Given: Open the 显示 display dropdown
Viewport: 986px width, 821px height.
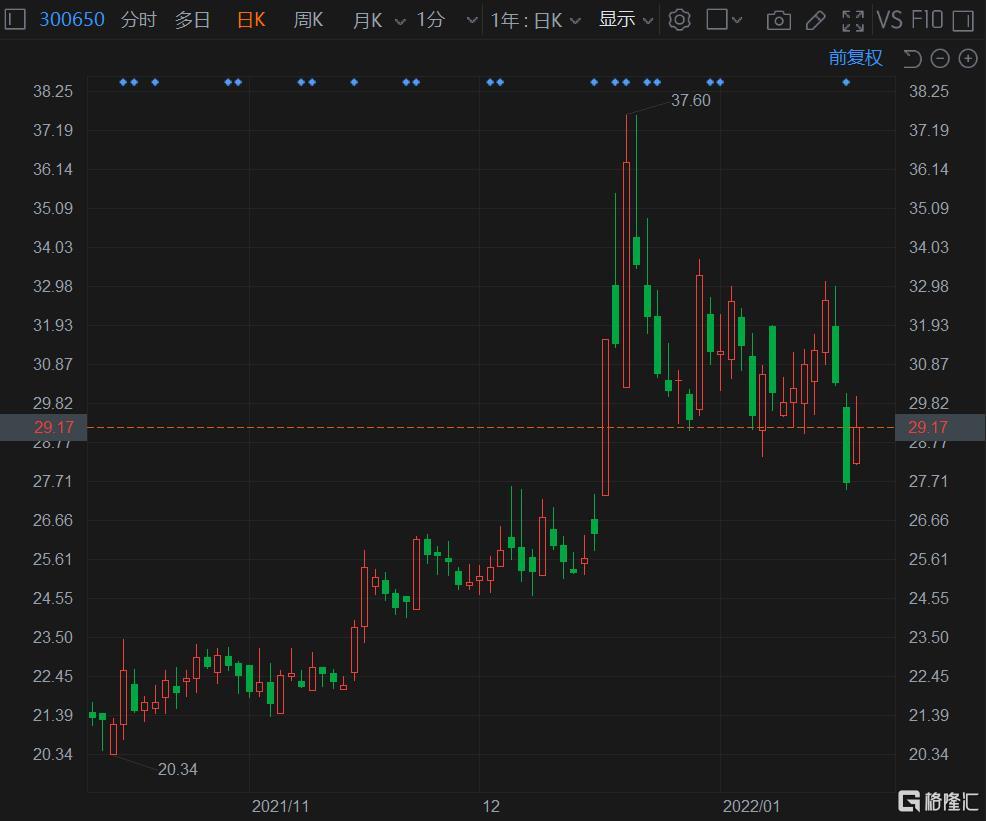Looking at the screenshot, I should [626, 19].
